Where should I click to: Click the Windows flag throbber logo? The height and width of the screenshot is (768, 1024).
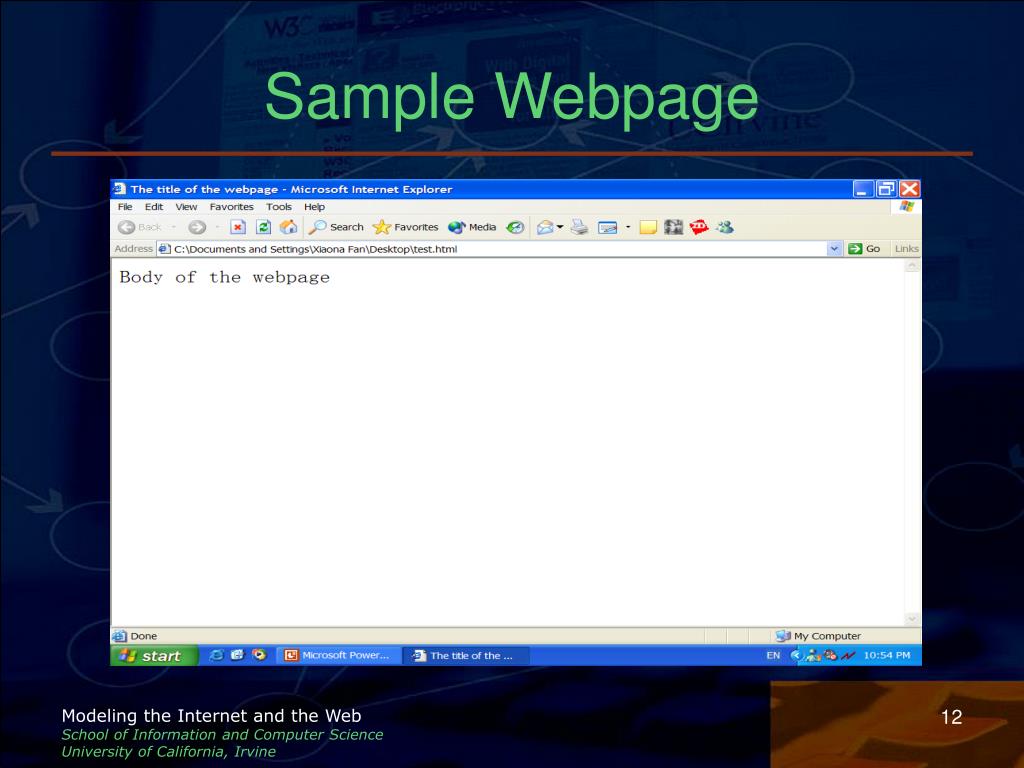906,207
